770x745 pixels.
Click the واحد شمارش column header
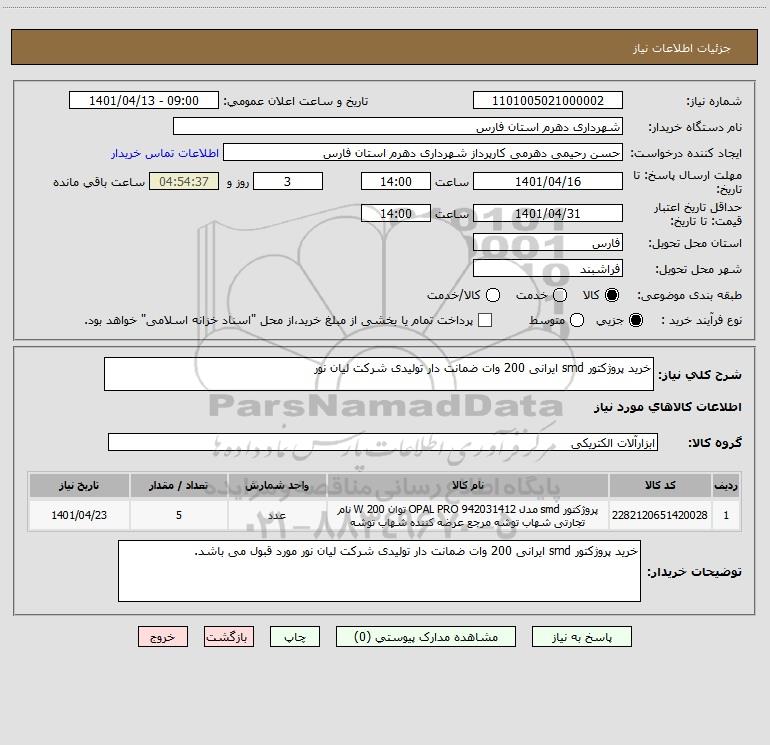(x=277, y=485)
